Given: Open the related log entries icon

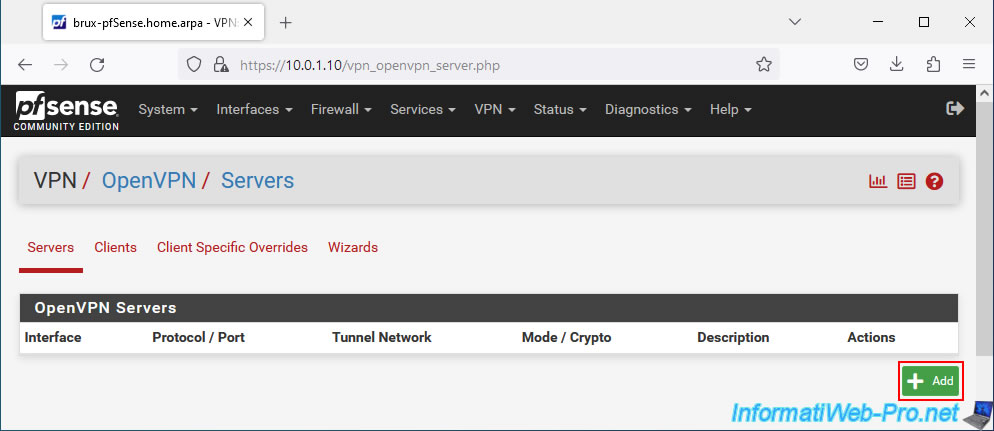Looking at the screenshot, I should tap(906, 181).
